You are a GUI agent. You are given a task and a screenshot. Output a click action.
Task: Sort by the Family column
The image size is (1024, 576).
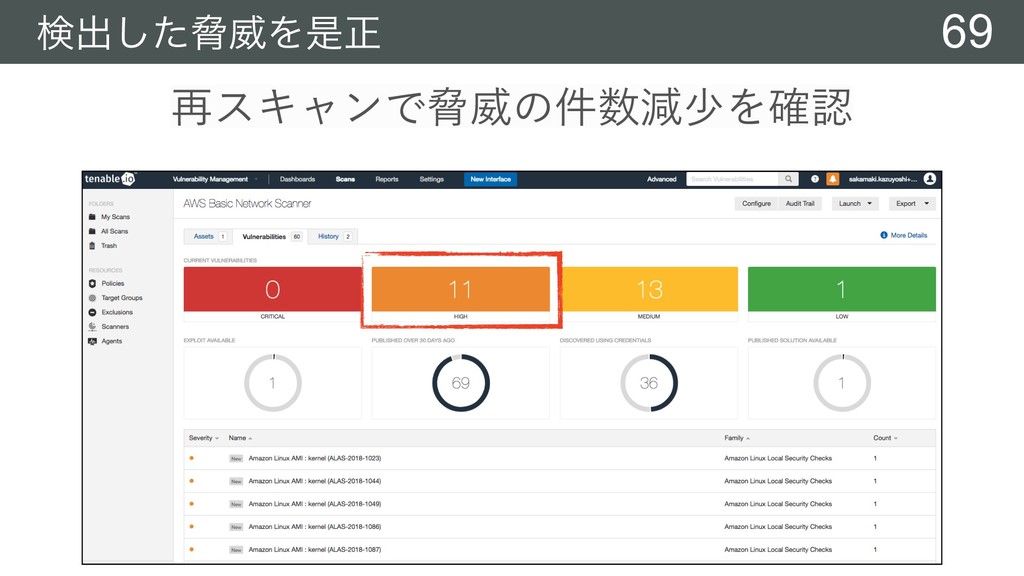[x=737, y=438]
